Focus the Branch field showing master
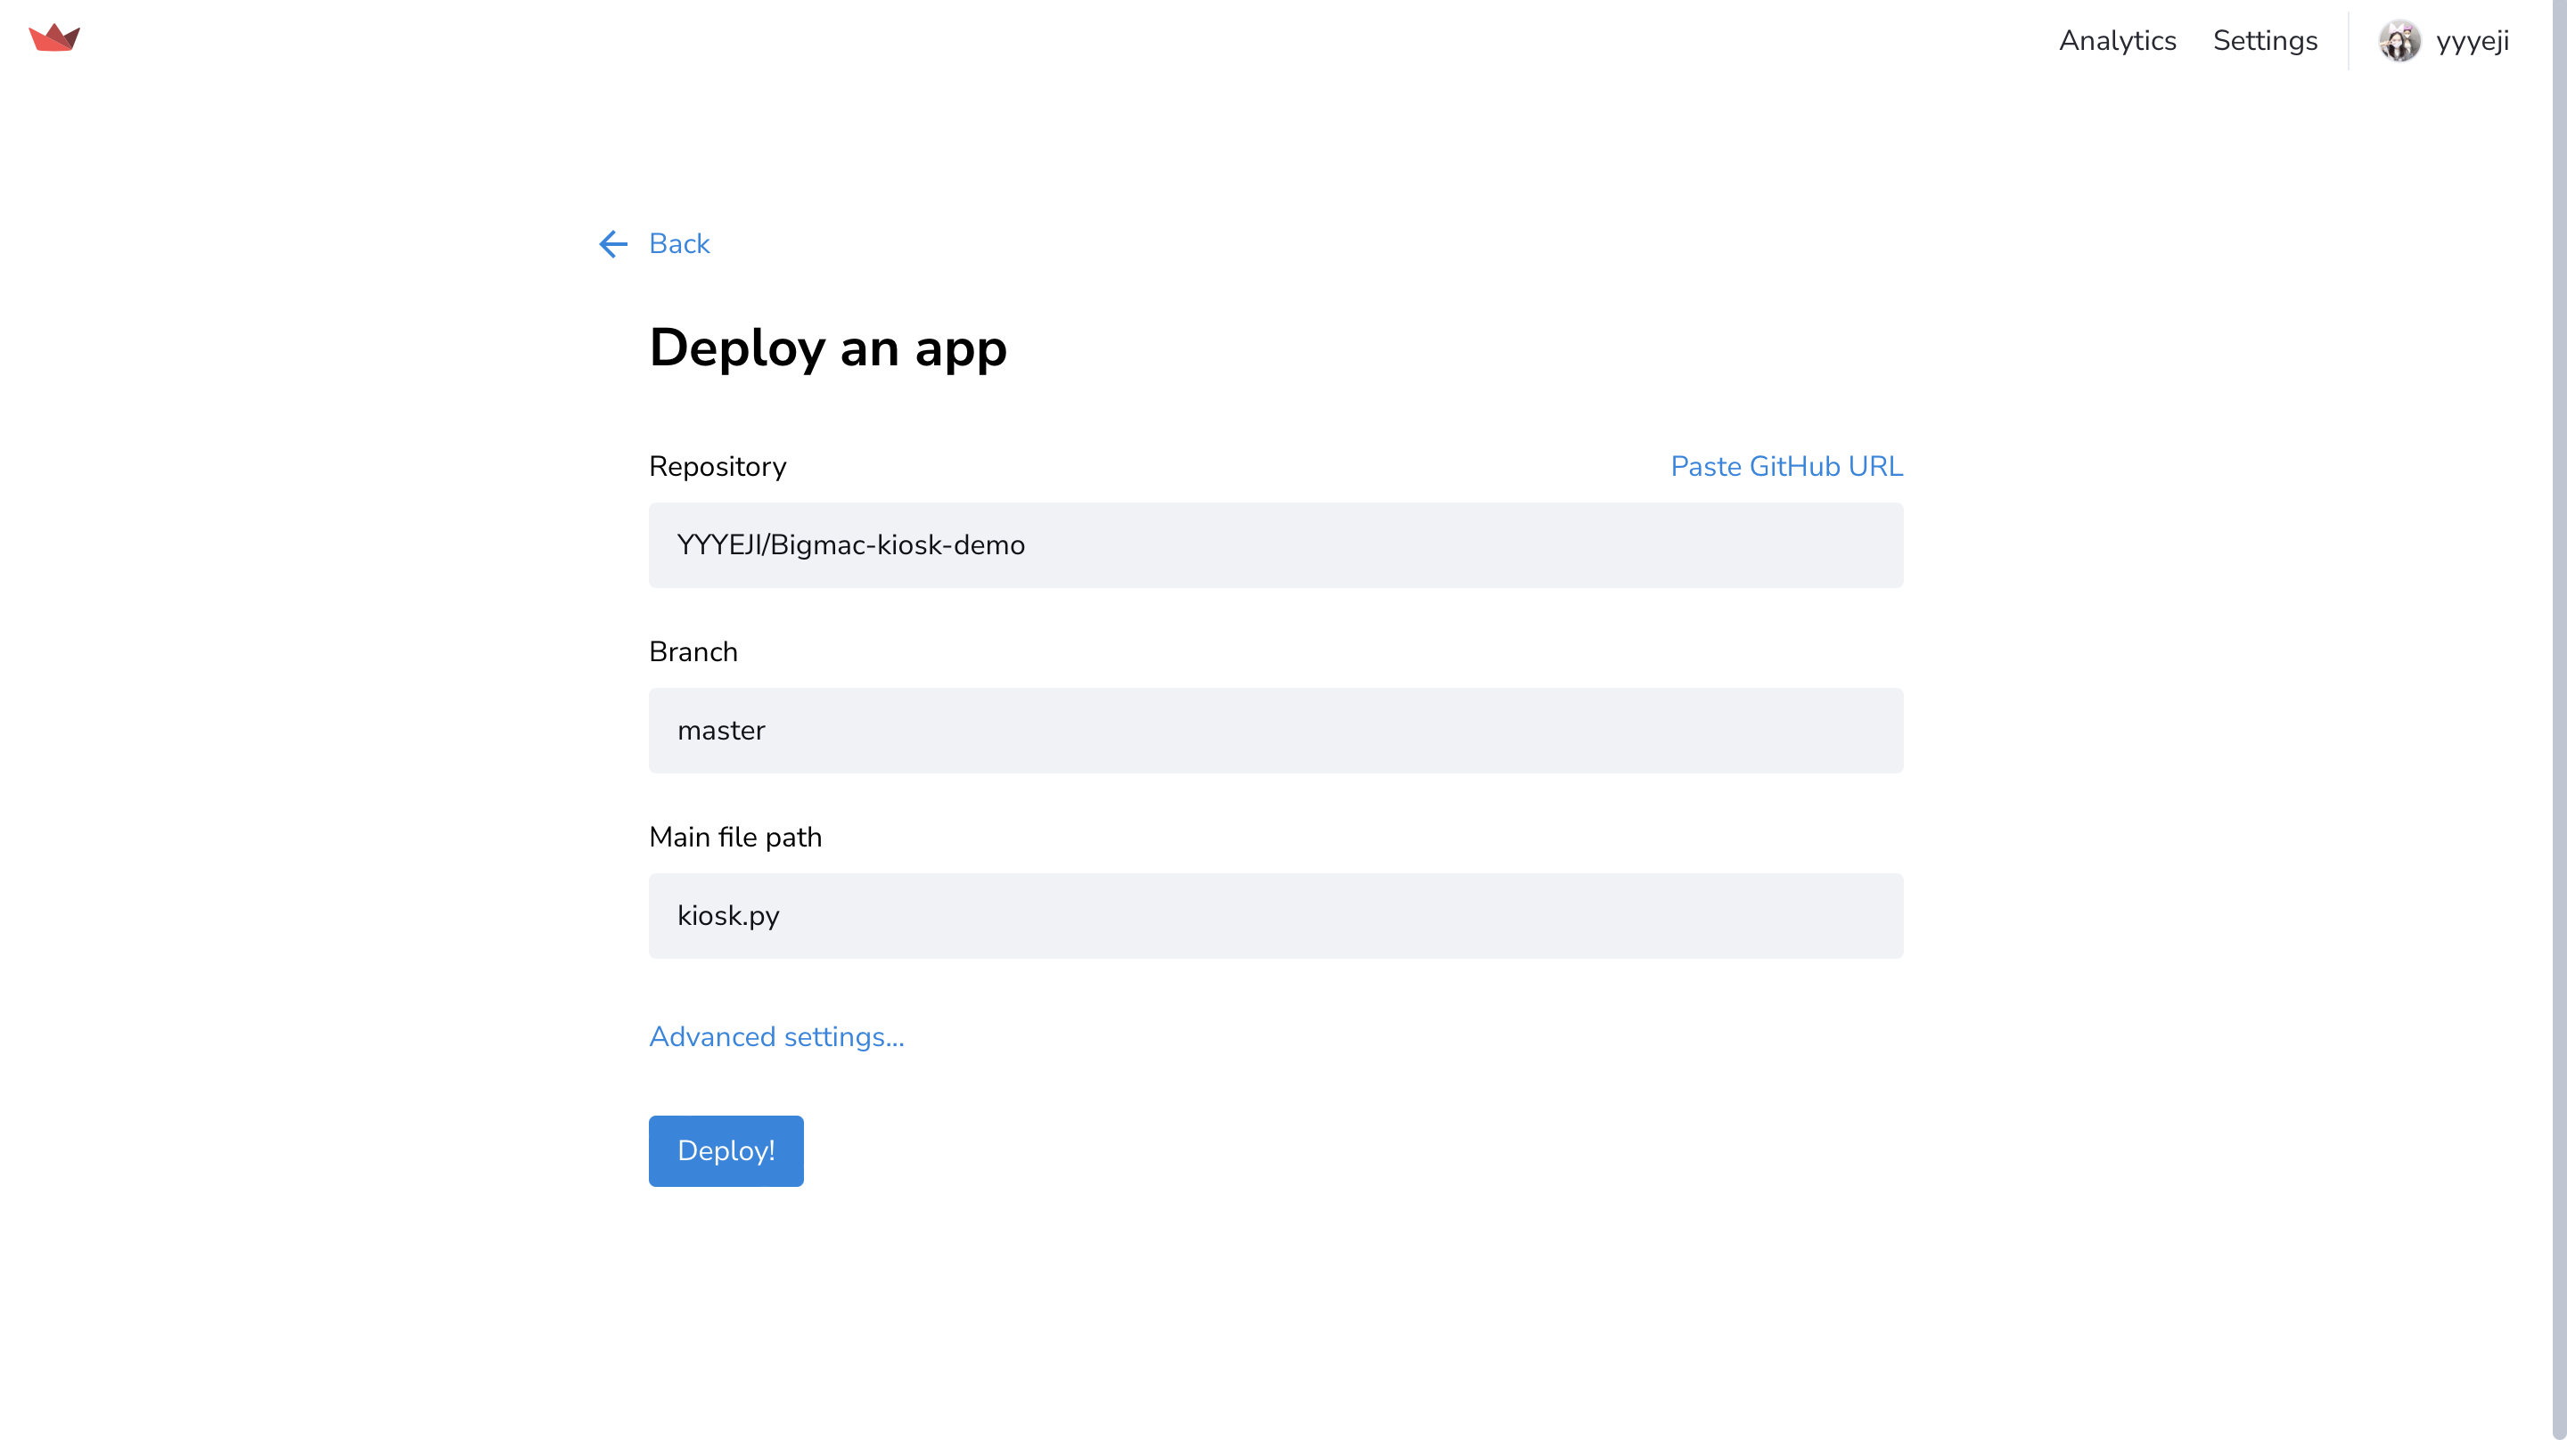The image size is (2567, 1456). tap(1276, 730)
